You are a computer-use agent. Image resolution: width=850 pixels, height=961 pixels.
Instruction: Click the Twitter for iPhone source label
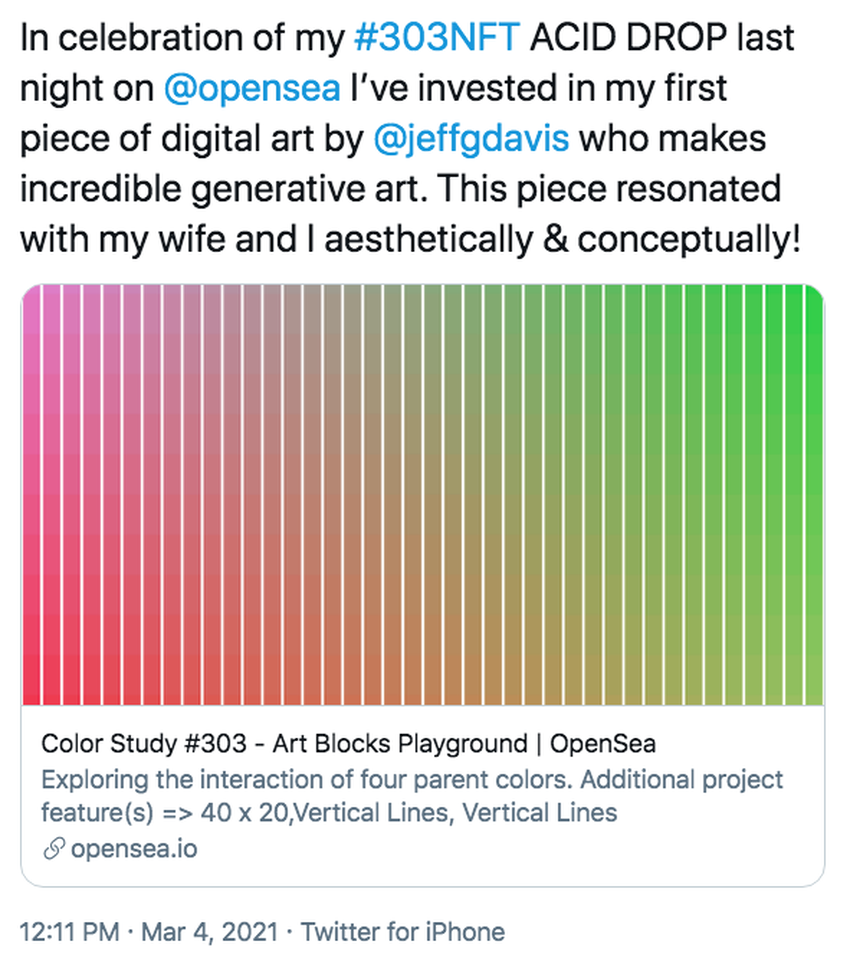(x=403, y=932)
